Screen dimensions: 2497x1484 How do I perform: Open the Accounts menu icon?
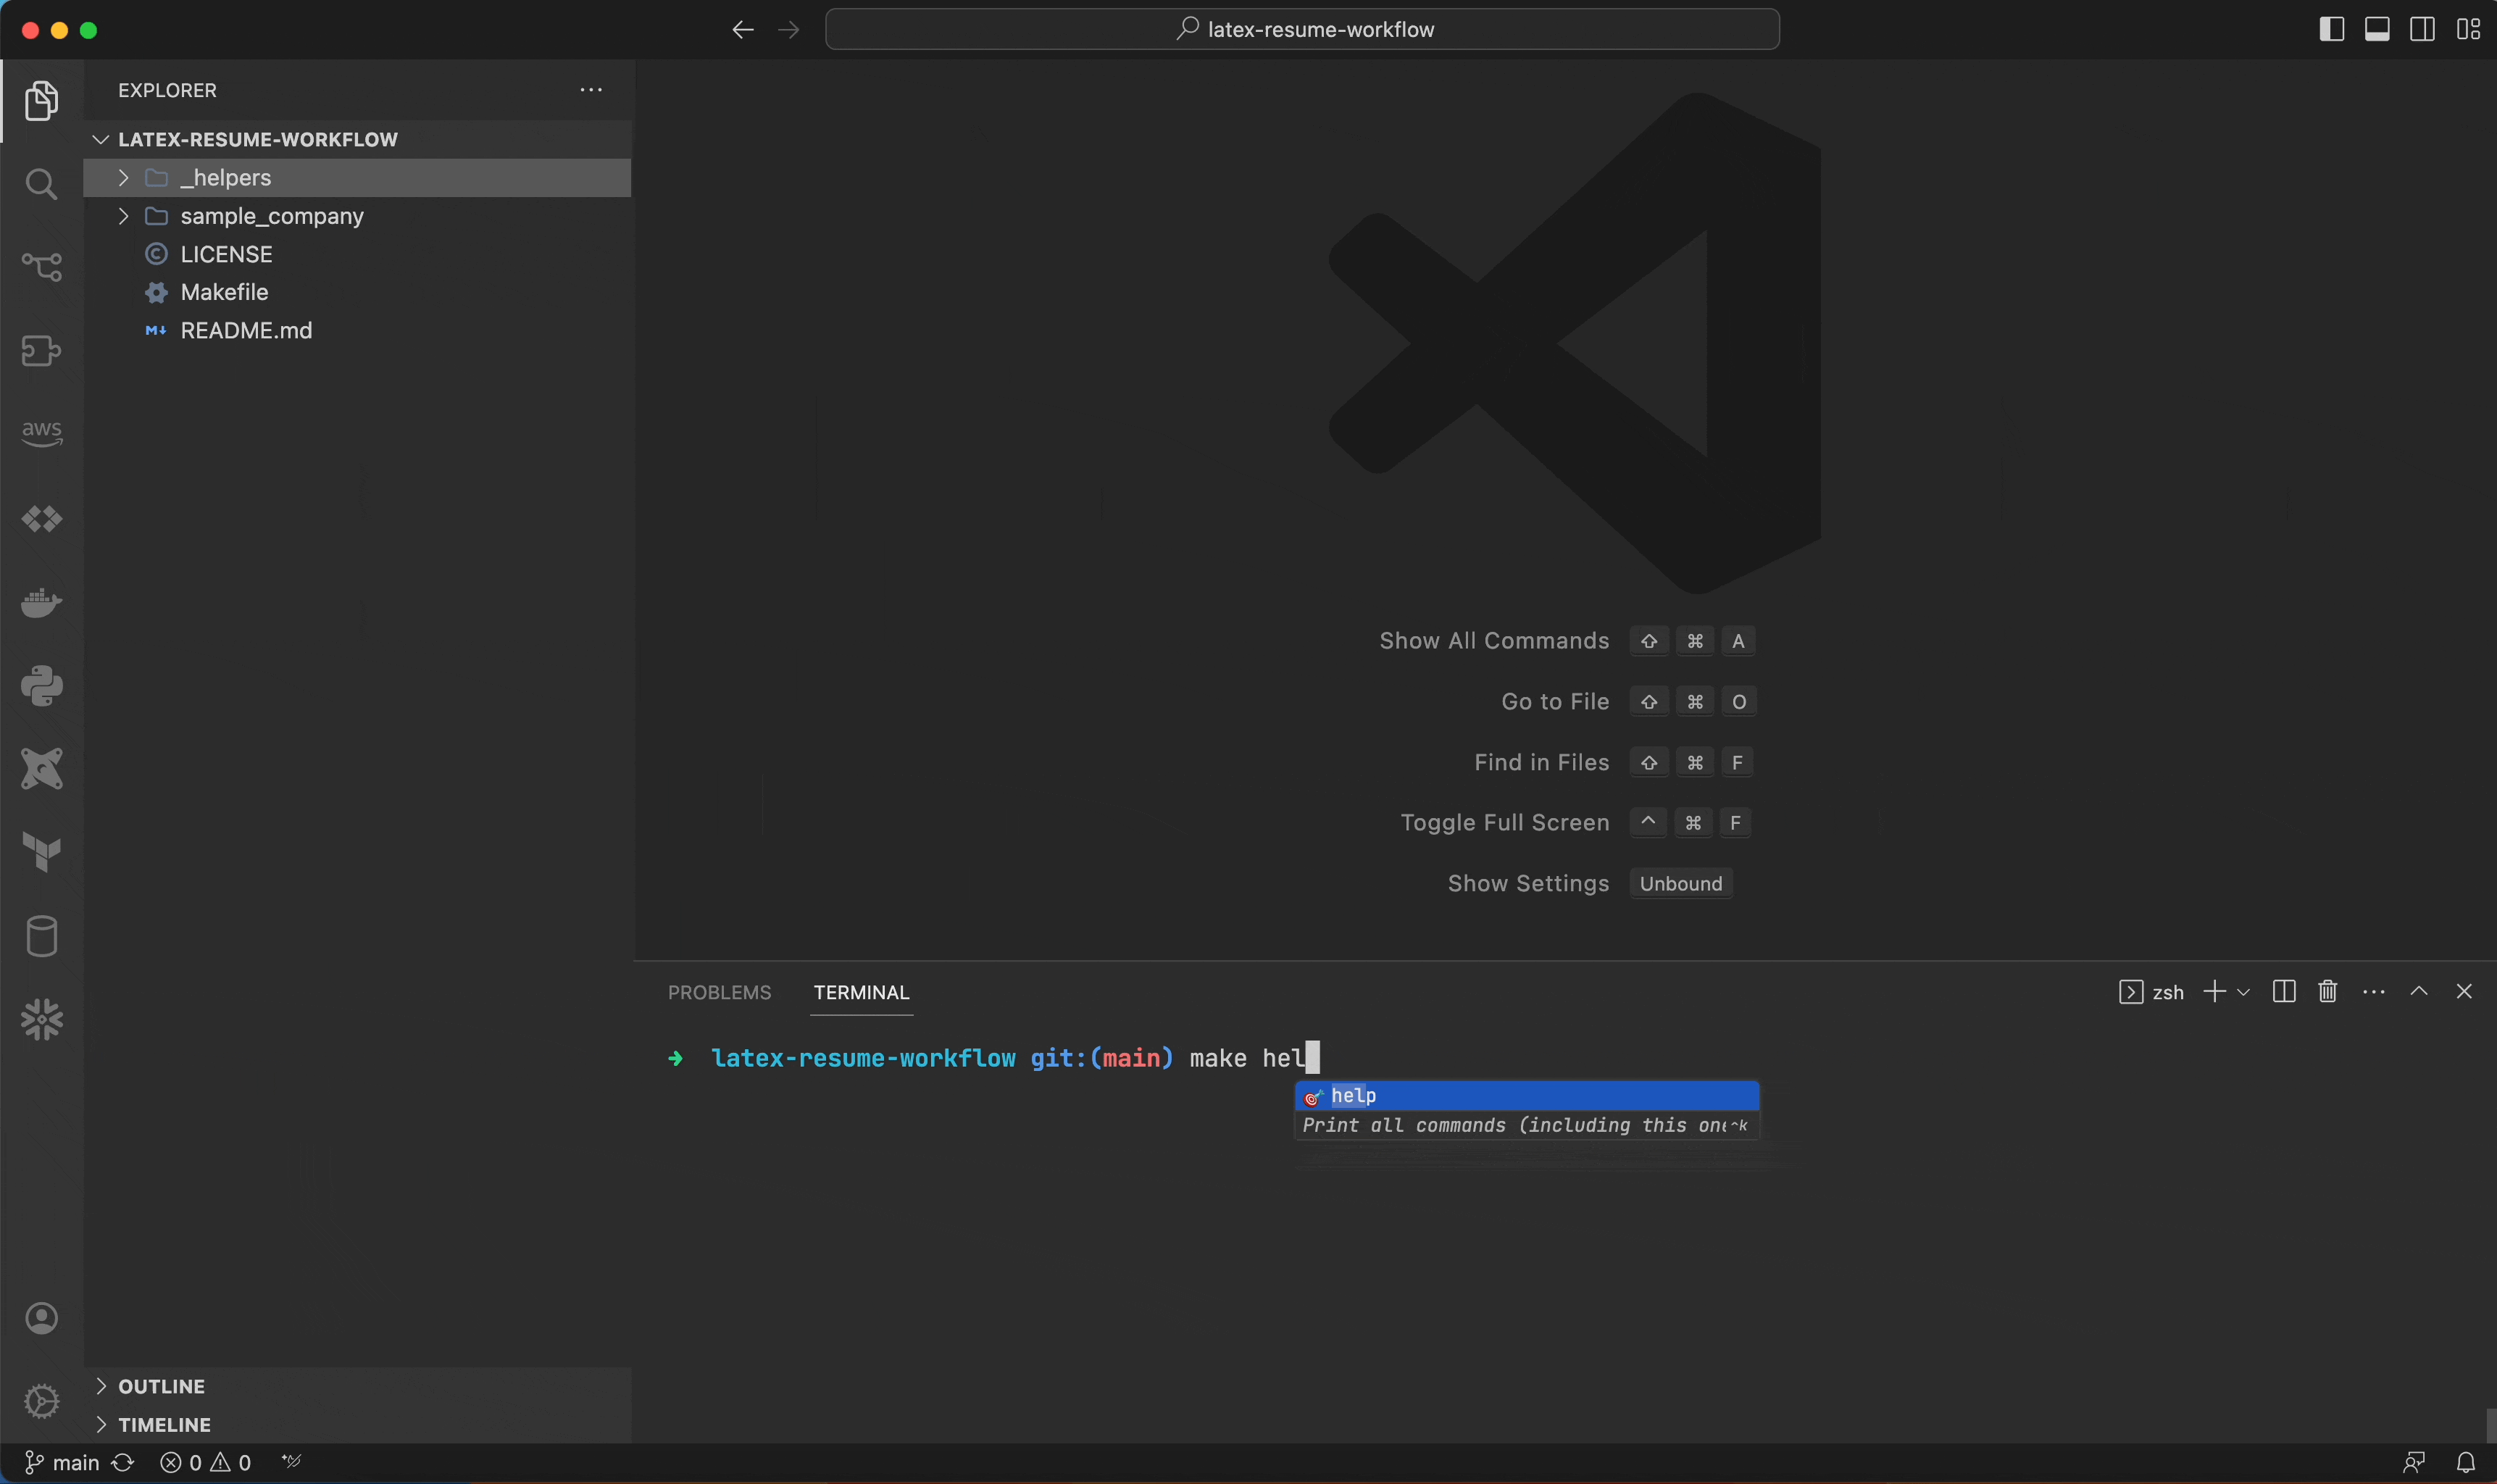[x=41, y=1318]
